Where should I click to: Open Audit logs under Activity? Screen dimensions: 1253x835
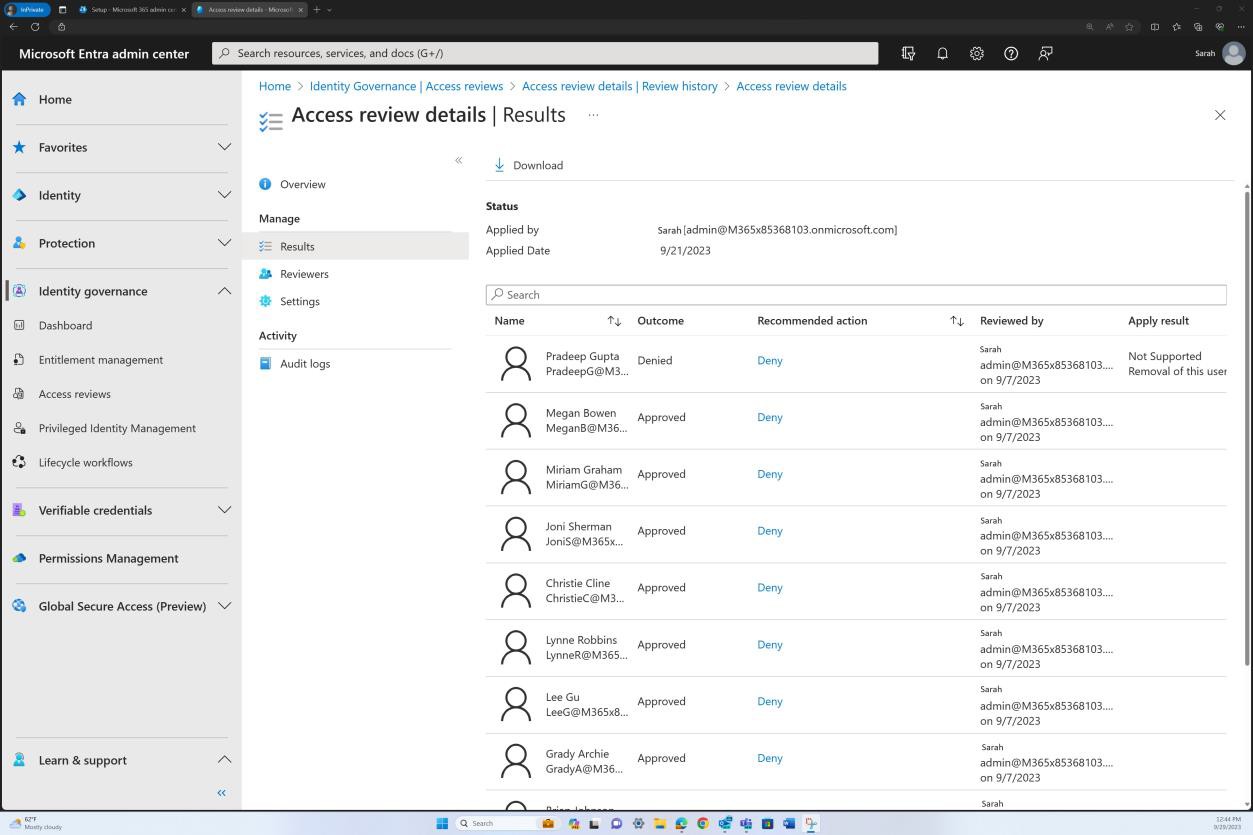tap(304, 363)
